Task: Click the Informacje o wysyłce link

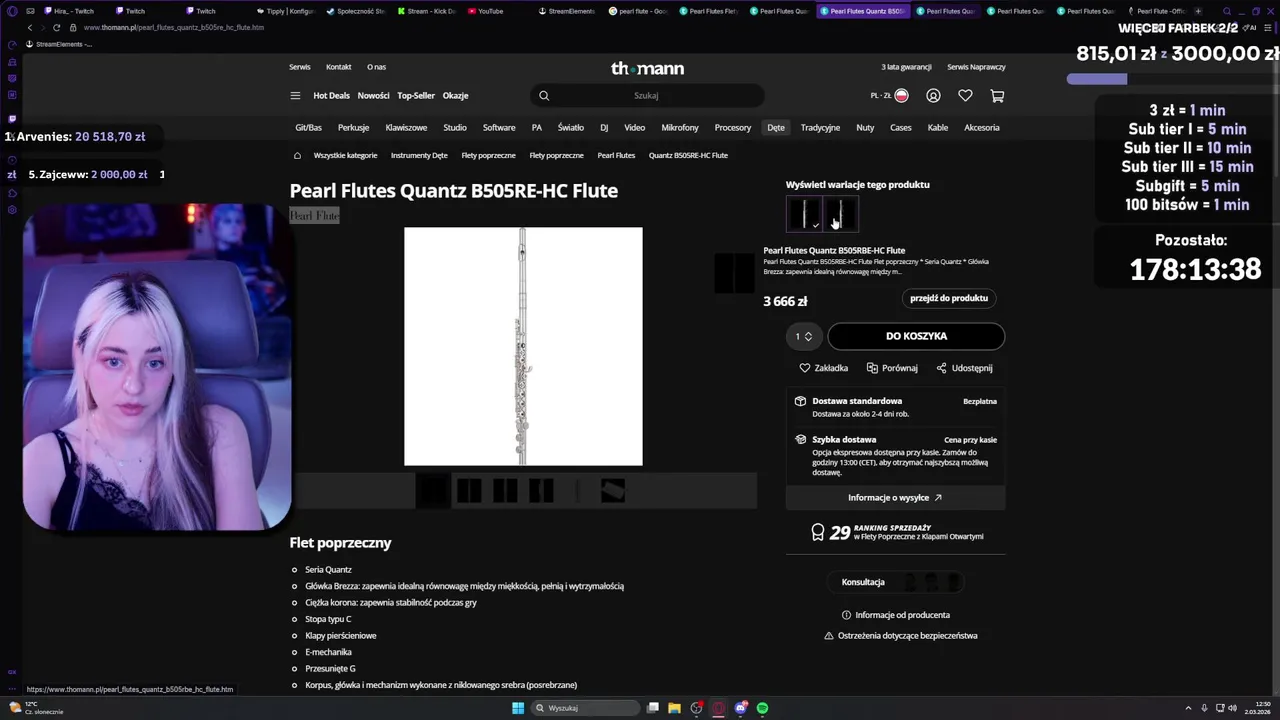Action: point(895,498)
